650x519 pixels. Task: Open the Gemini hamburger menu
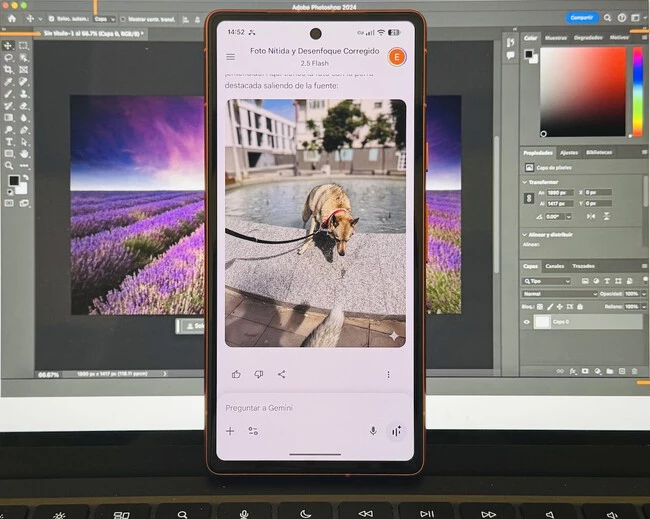click(231, 57)
